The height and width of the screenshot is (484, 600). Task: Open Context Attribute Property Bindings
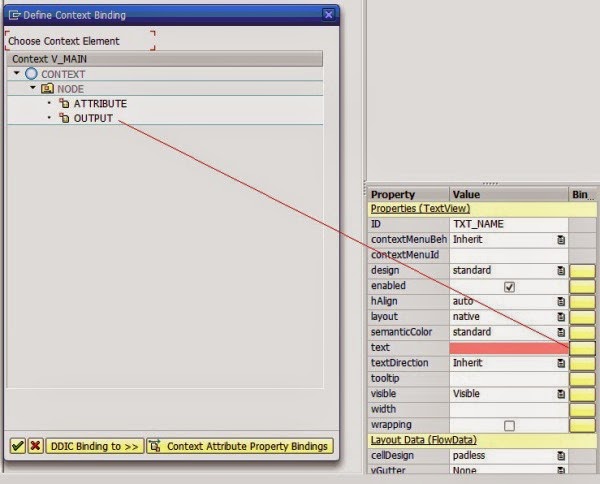(239, 446)
